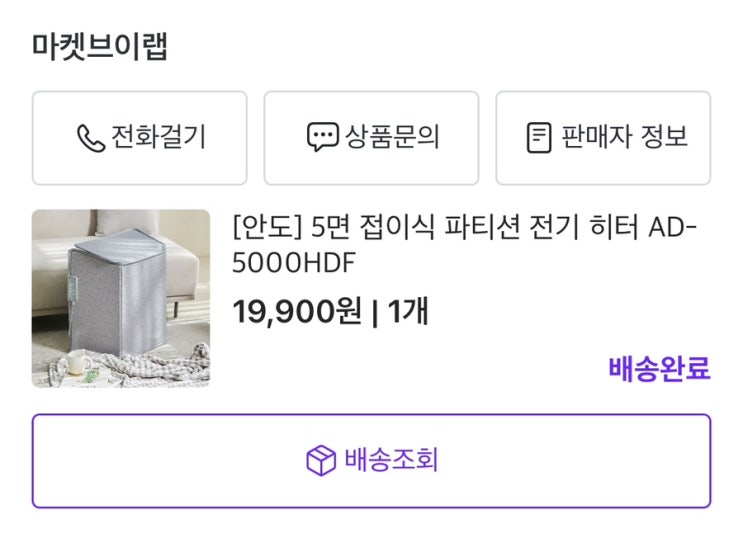Visit the 마켓브이랩 store name
The height and width of the screenshot is (533, 743).
100,46
